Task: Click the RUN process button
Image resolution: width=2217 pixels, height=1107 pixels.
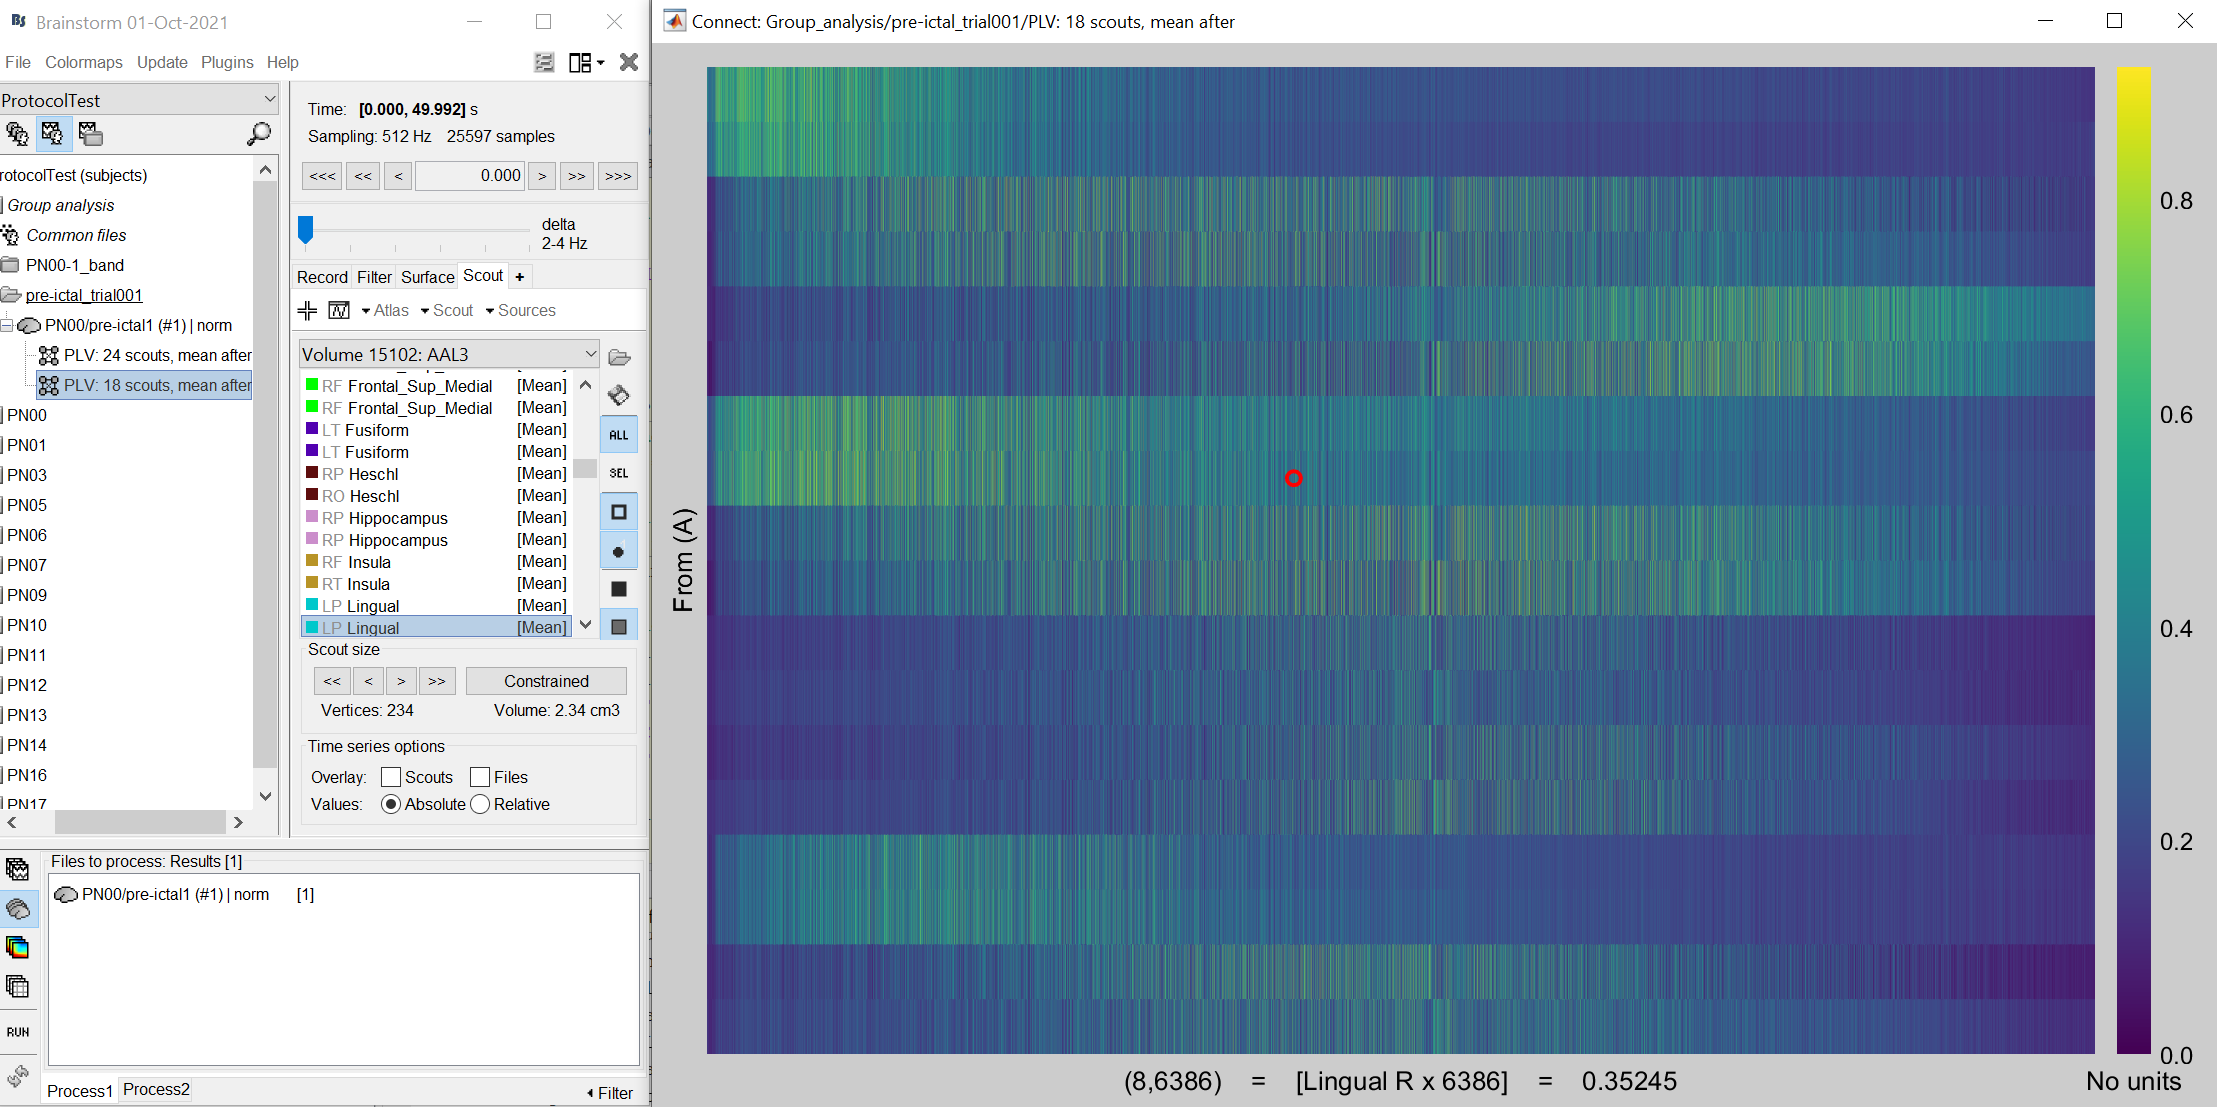Action: 18,1031
